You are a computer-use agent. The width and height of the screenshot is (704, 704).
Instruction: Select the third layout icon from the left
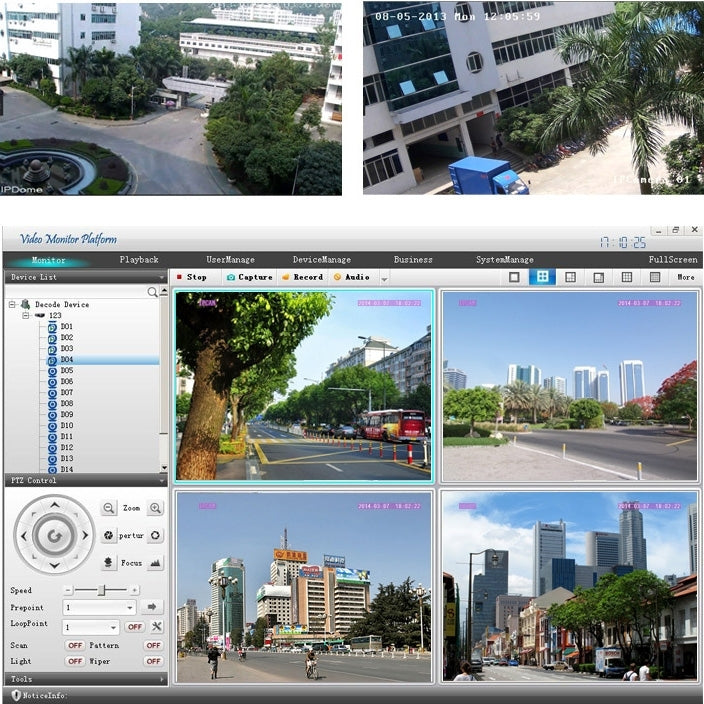point(570,277)
